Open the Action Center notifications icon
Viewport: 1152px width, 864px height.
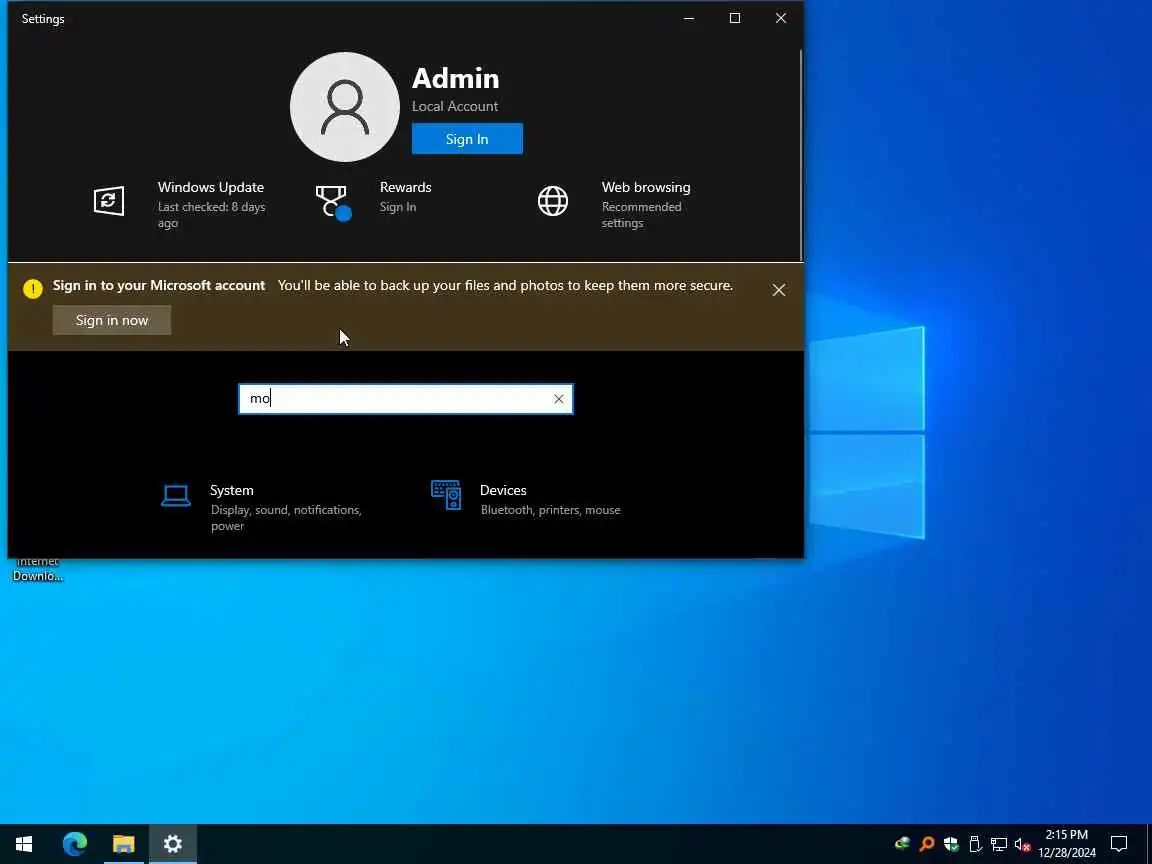pyautogui.click(x=1119, y=844)
